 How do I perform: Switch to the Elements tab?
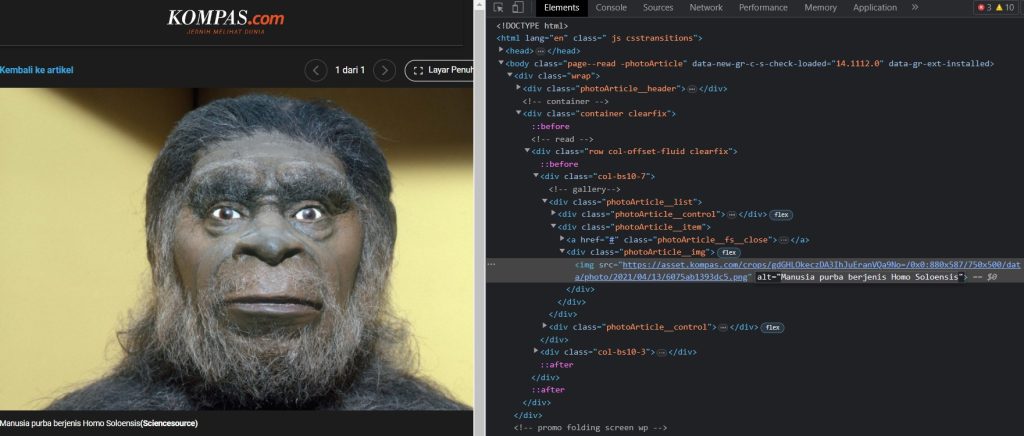point(562,8)
